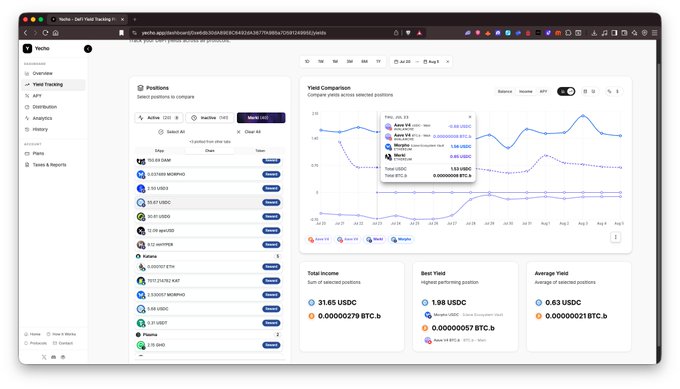Viewport: 680px width, 389px height.
Task: Click Reward badge on 0.12 HYPER row
Action: (x=271, y=245)
